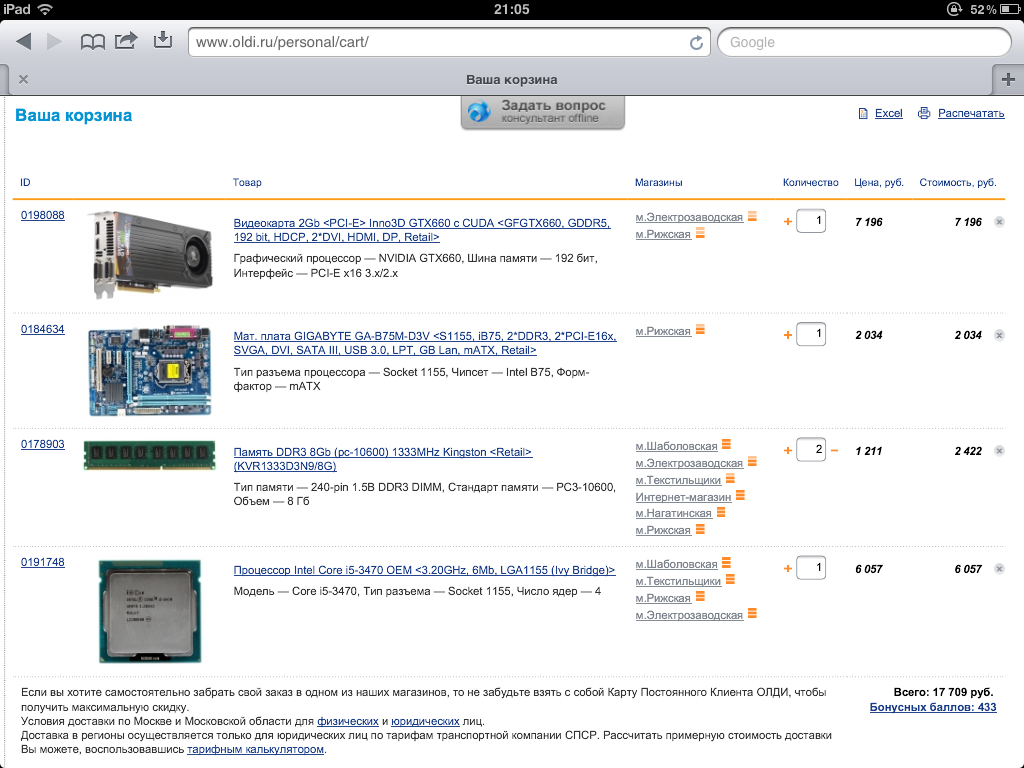Click the video card quantity field
1024x768 pixels.
click(811, 221)
